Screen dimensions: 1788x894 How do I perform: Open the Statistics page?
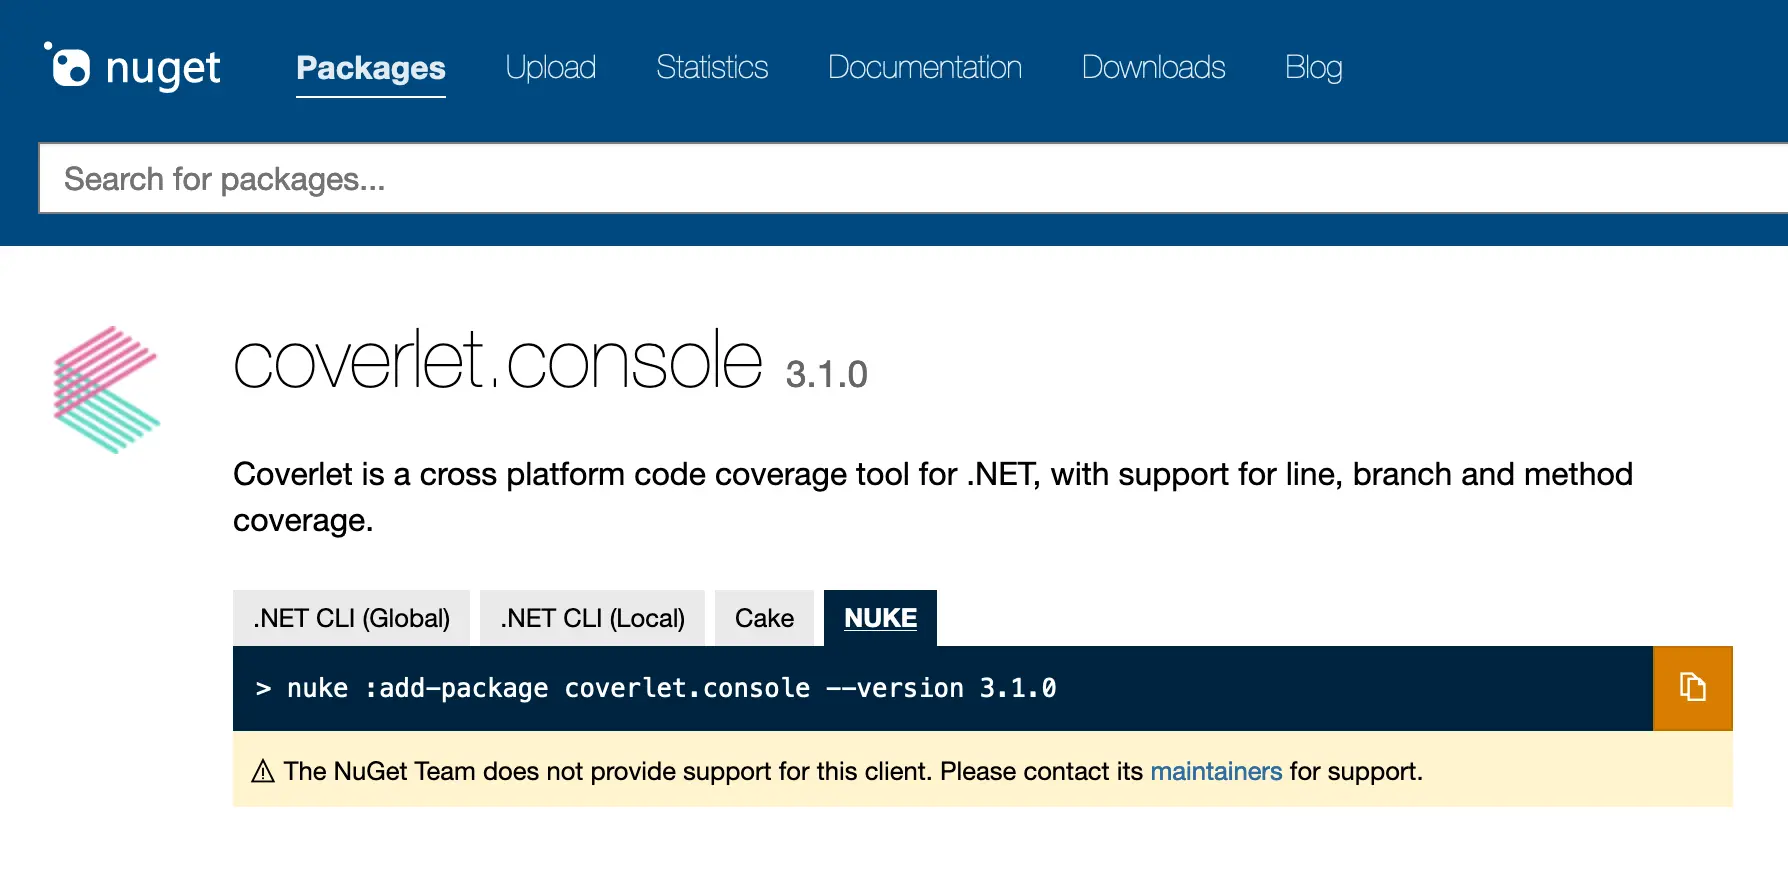click(x=712, y=68)
